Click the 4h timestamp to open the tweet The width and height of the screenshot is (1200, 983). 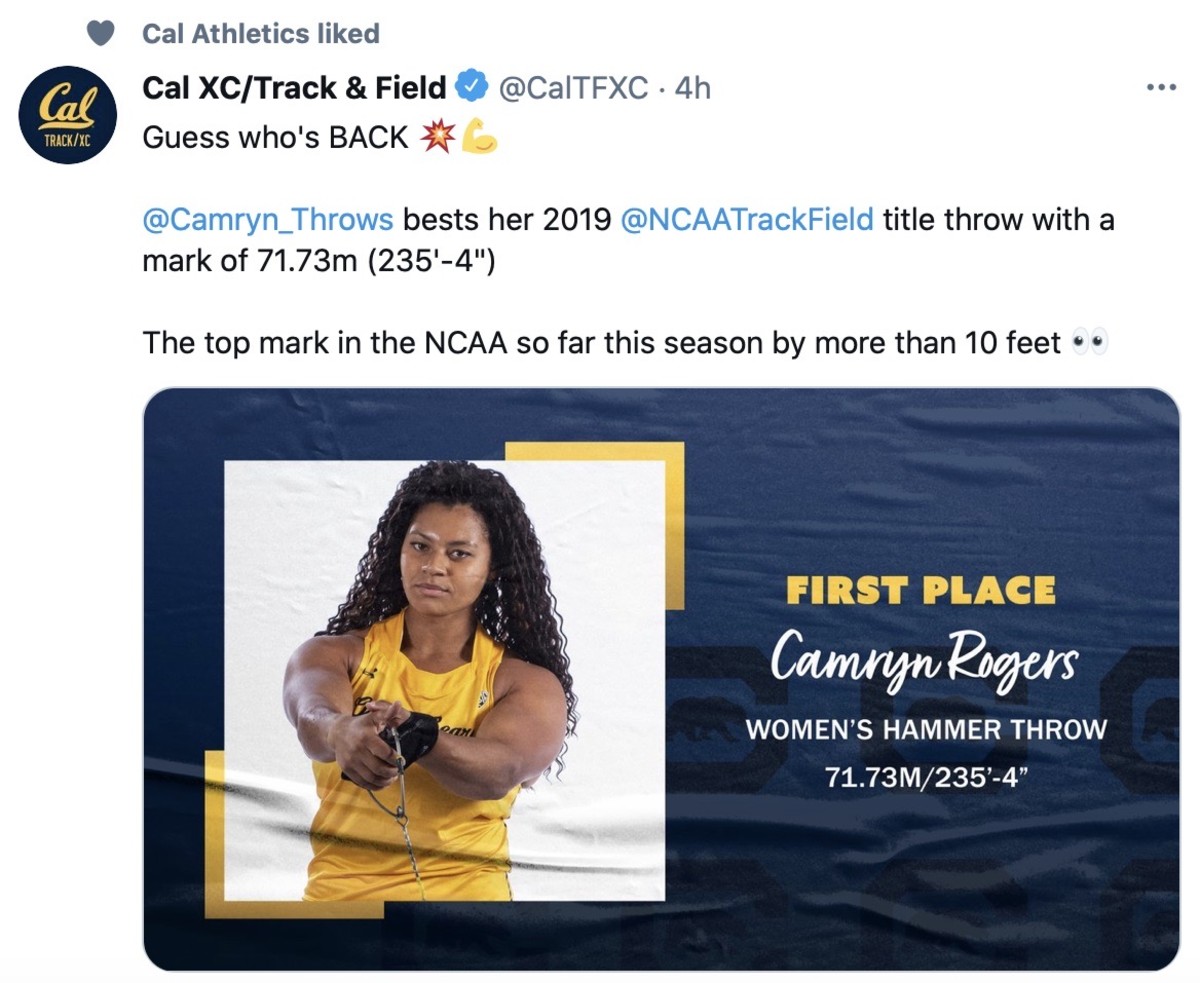coord(690,88)
